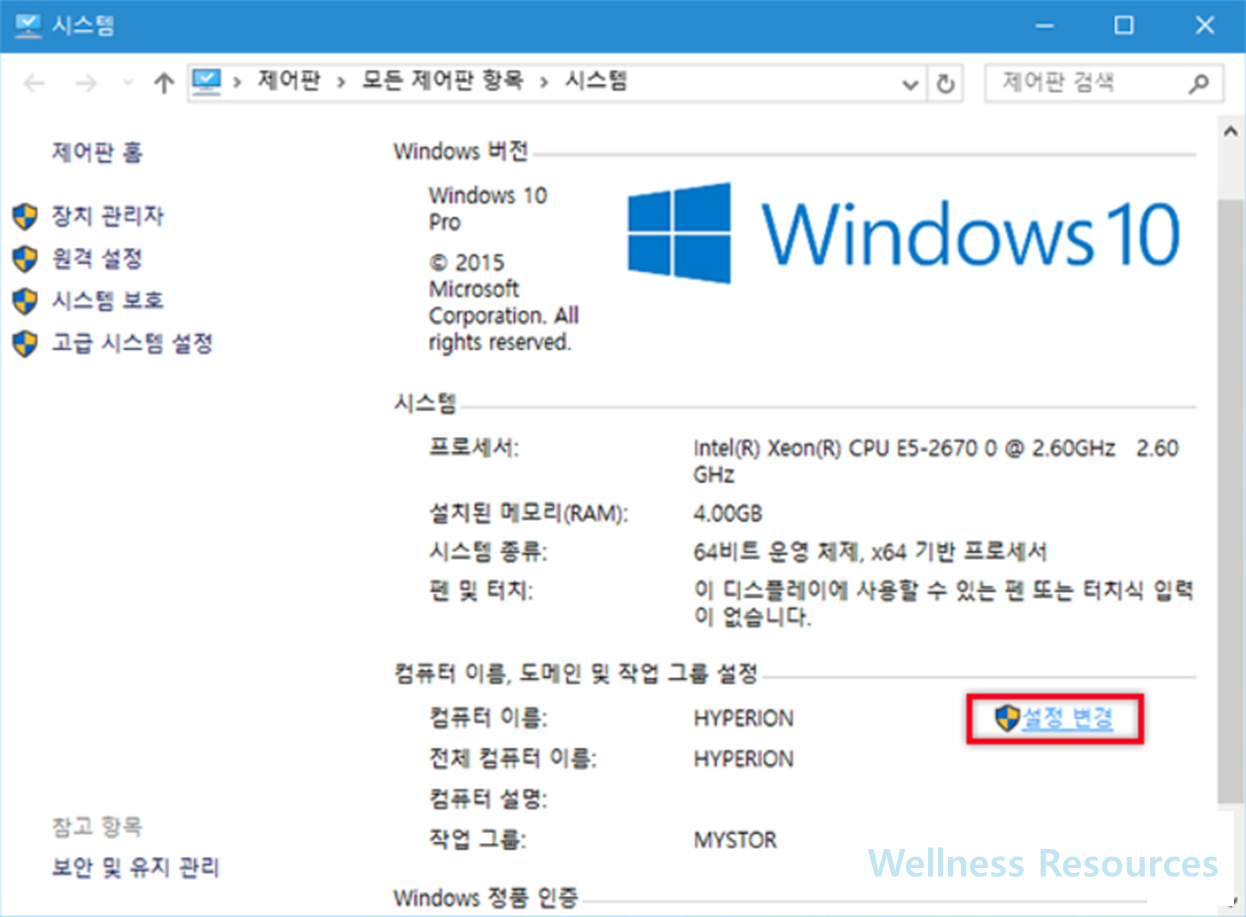Click shield icon beside 고급 시스템 설정
The image size is (1246, 917).
tap(25, 345)
